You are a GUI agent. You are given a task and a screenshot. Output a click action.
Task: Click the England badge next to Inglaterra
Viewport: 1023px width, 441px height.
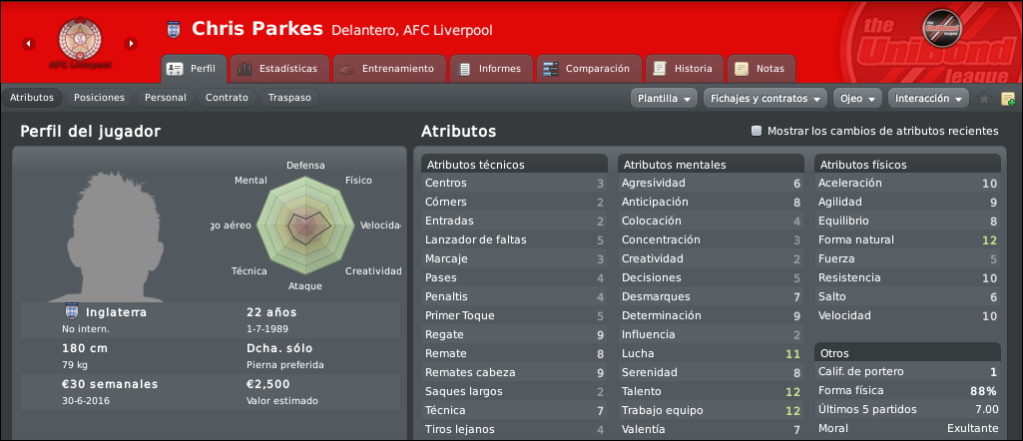pyautogui.click(x=72, y=312)
